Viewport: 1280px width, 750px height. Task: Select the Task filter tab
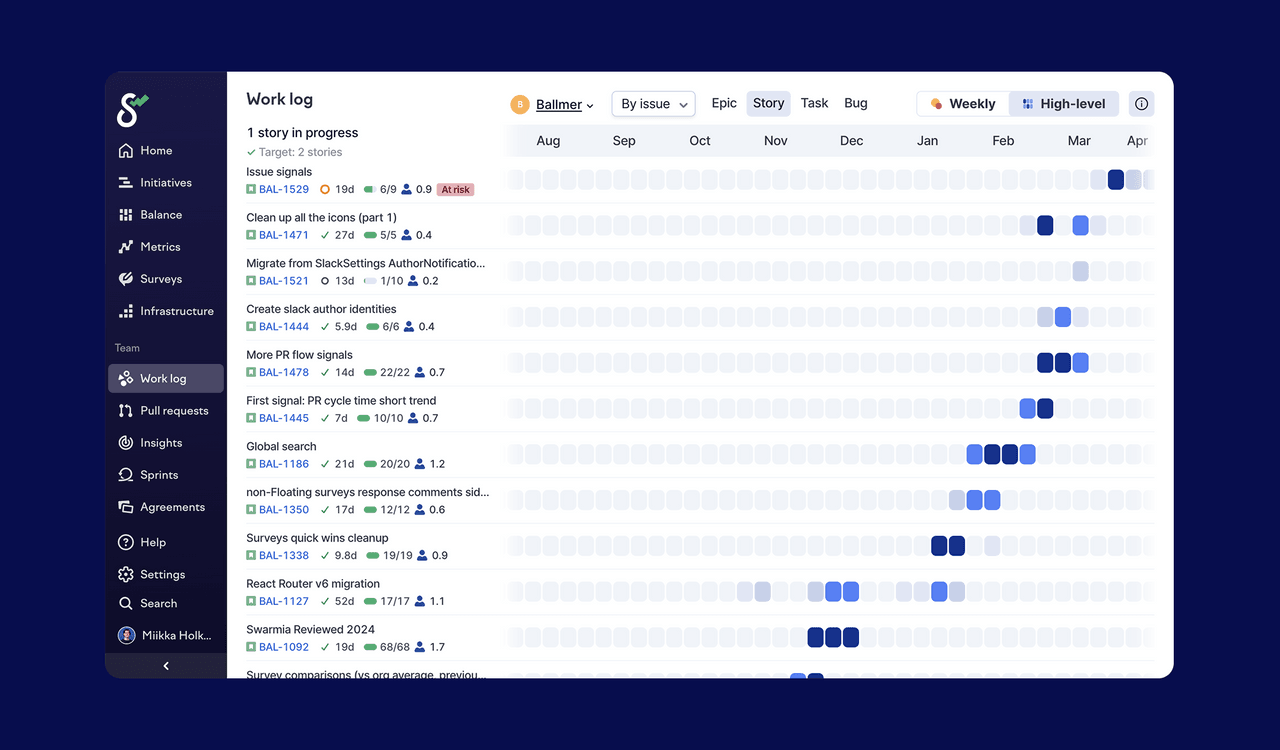[814, 103]
